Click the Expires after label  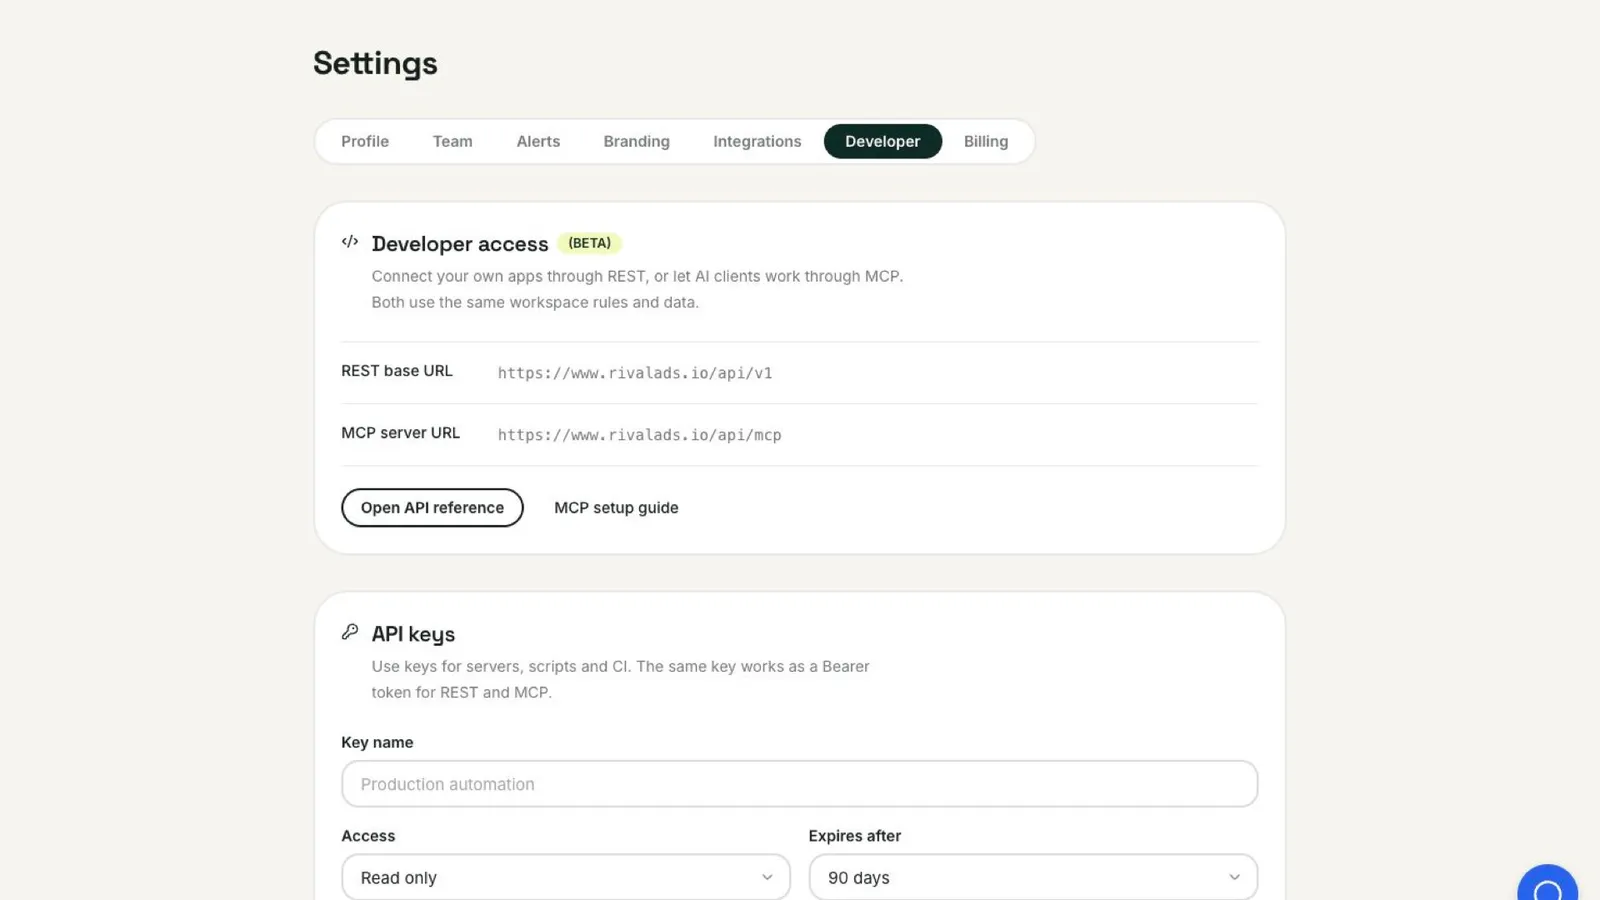tap(855, 836)
